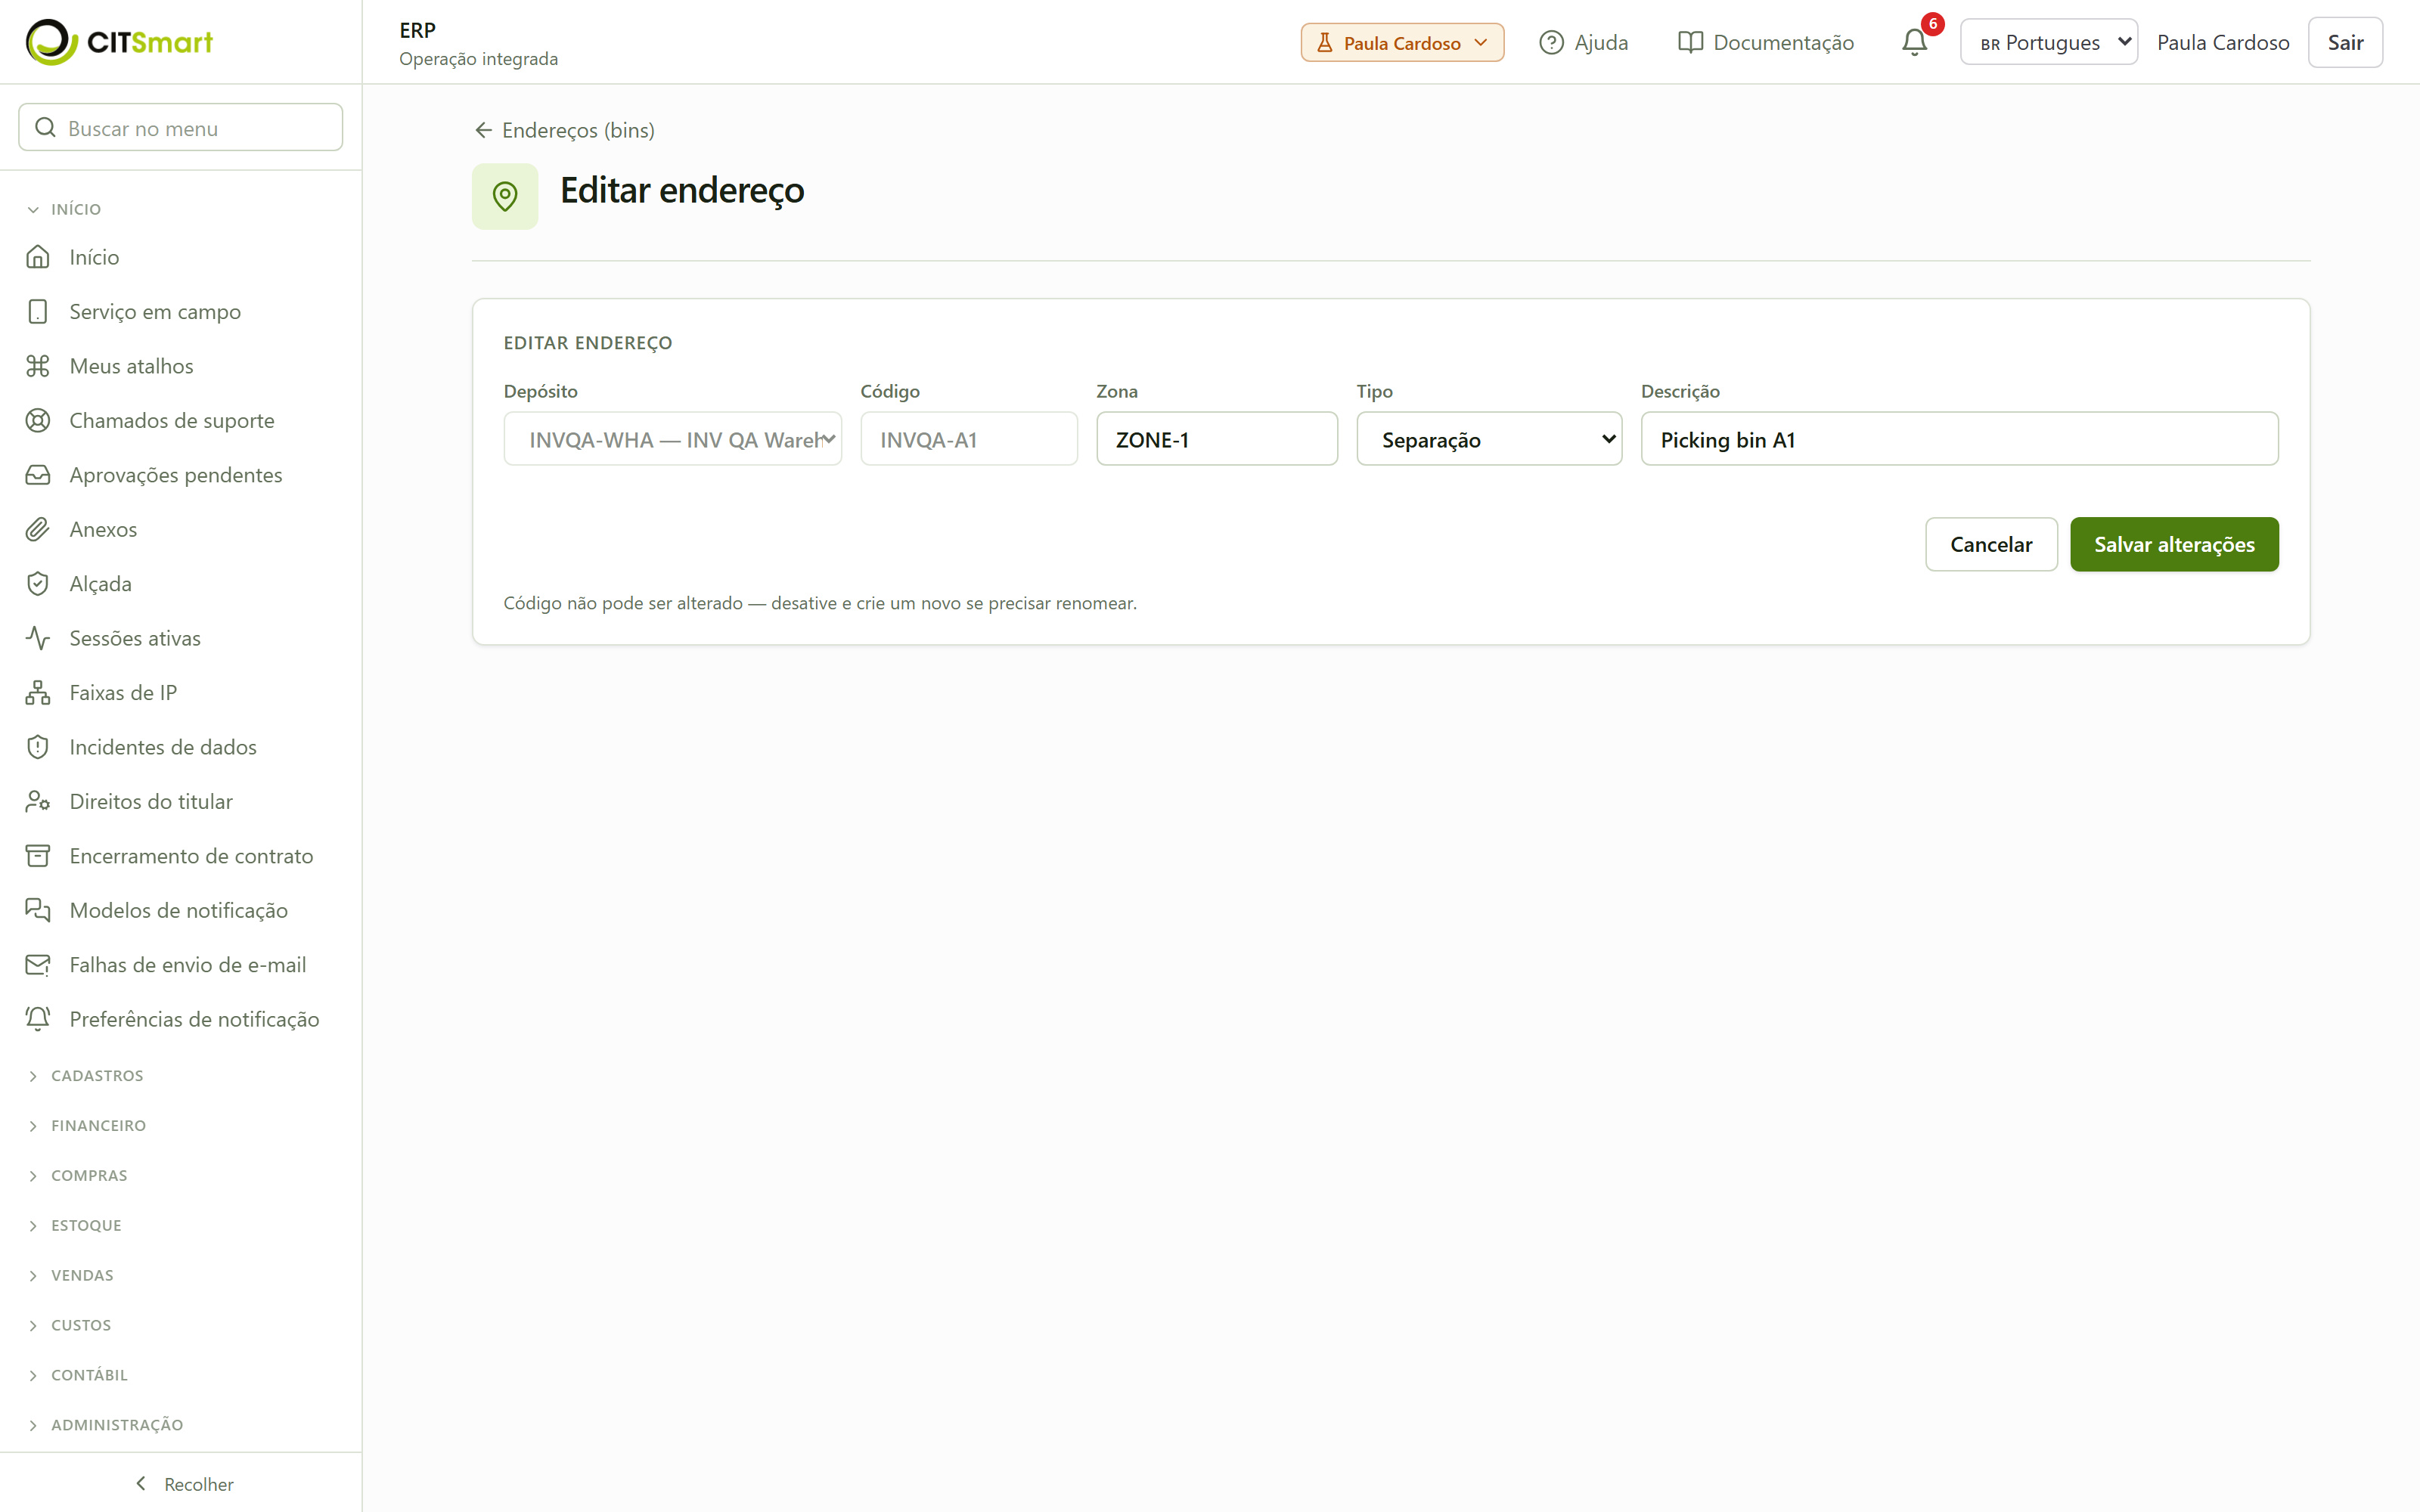Expand the CADASTROS menu section
This screenshot has height=1512, width=2420.
click(86, 1076)
